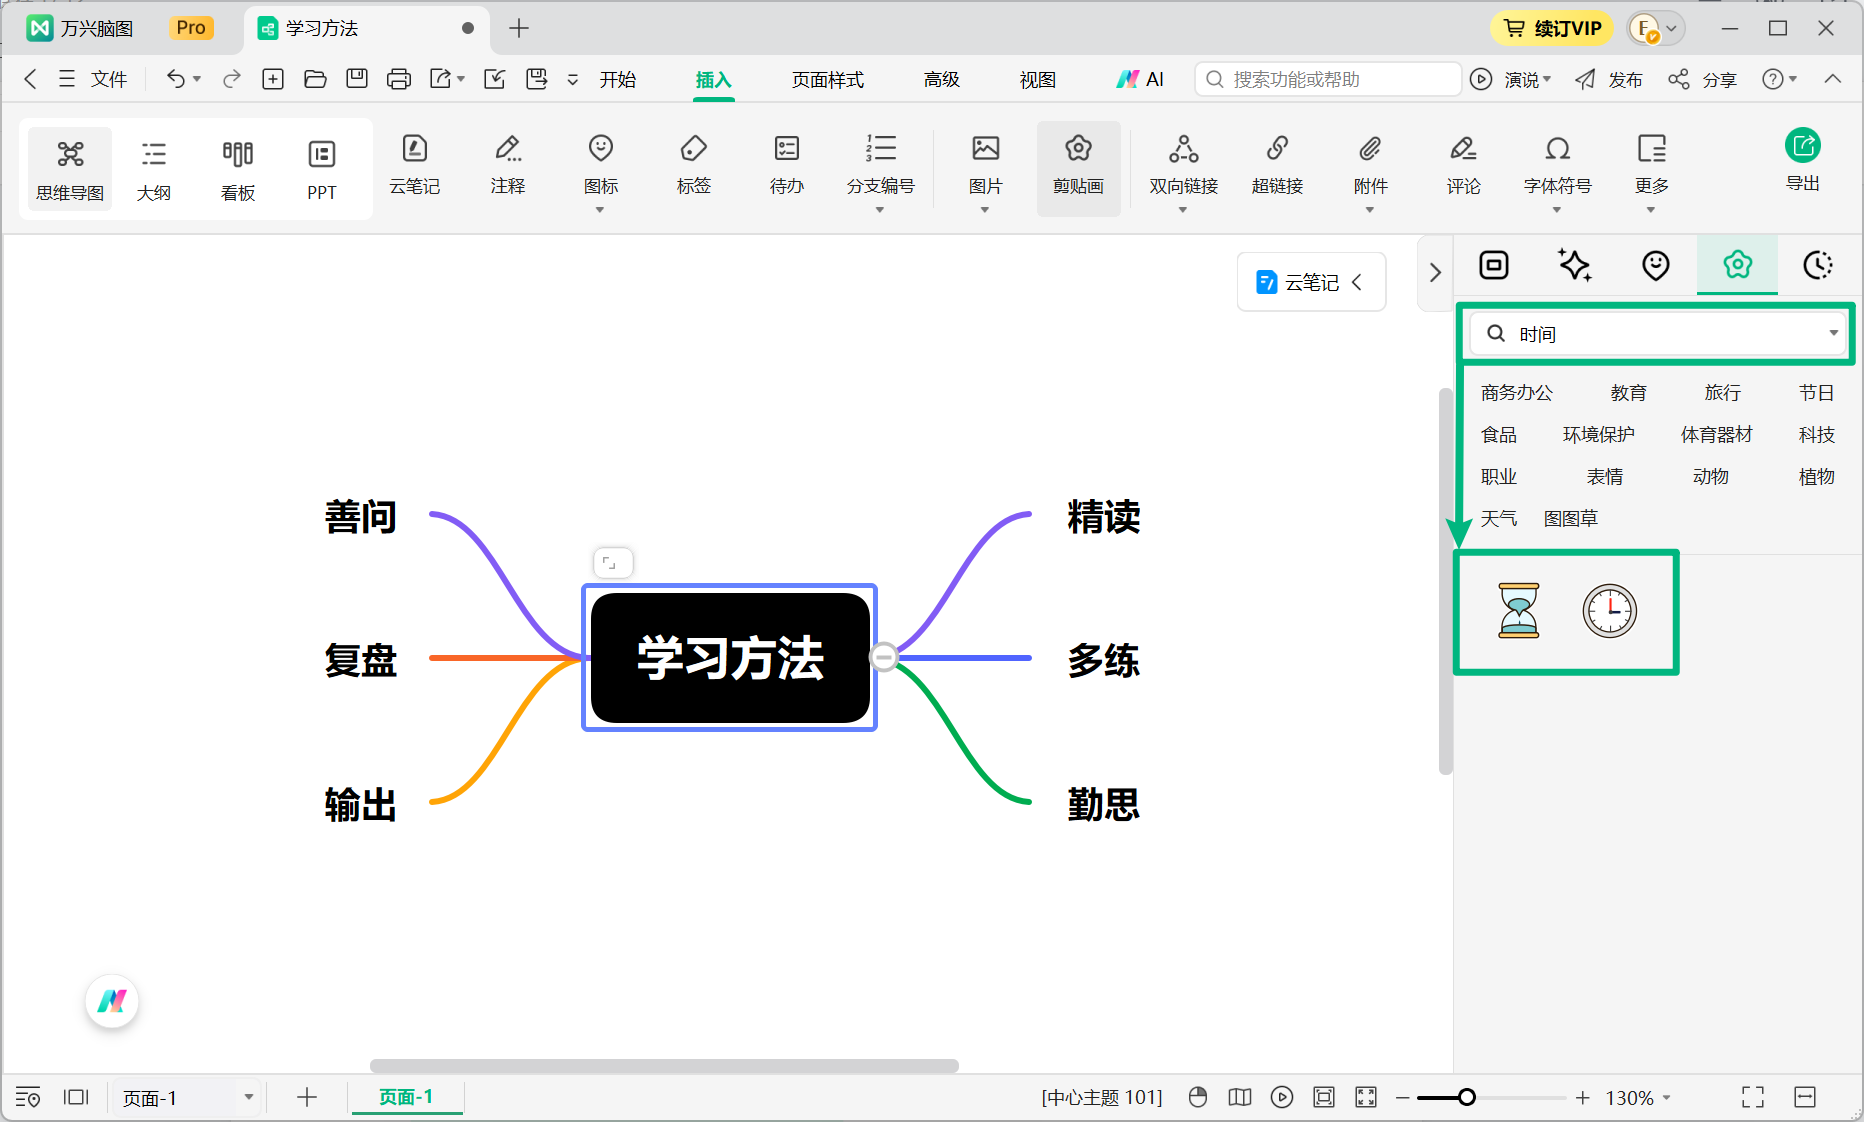Click the print icon
1864x1122 pixels.
click(x=398, y=79)
